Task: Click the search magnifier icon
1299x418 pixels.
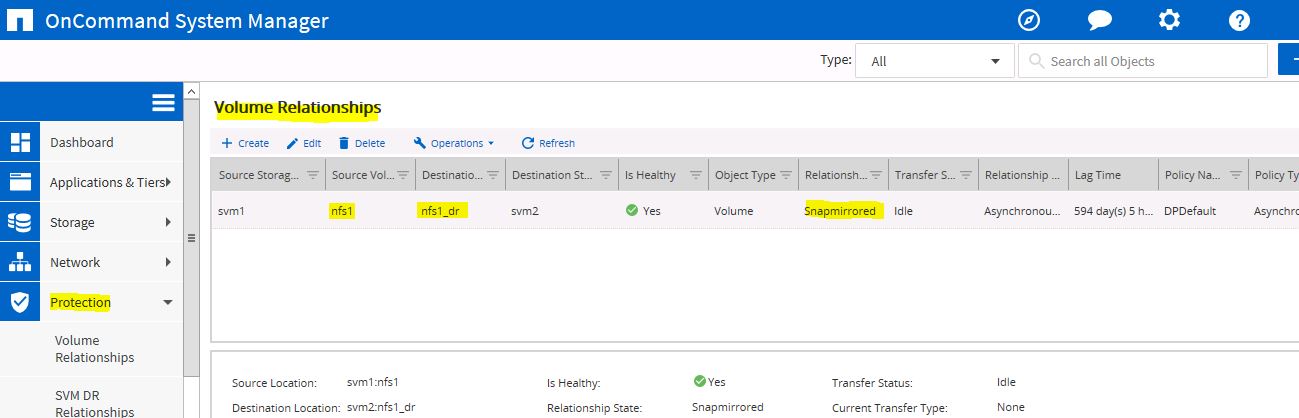Action: click(1036, 61)
